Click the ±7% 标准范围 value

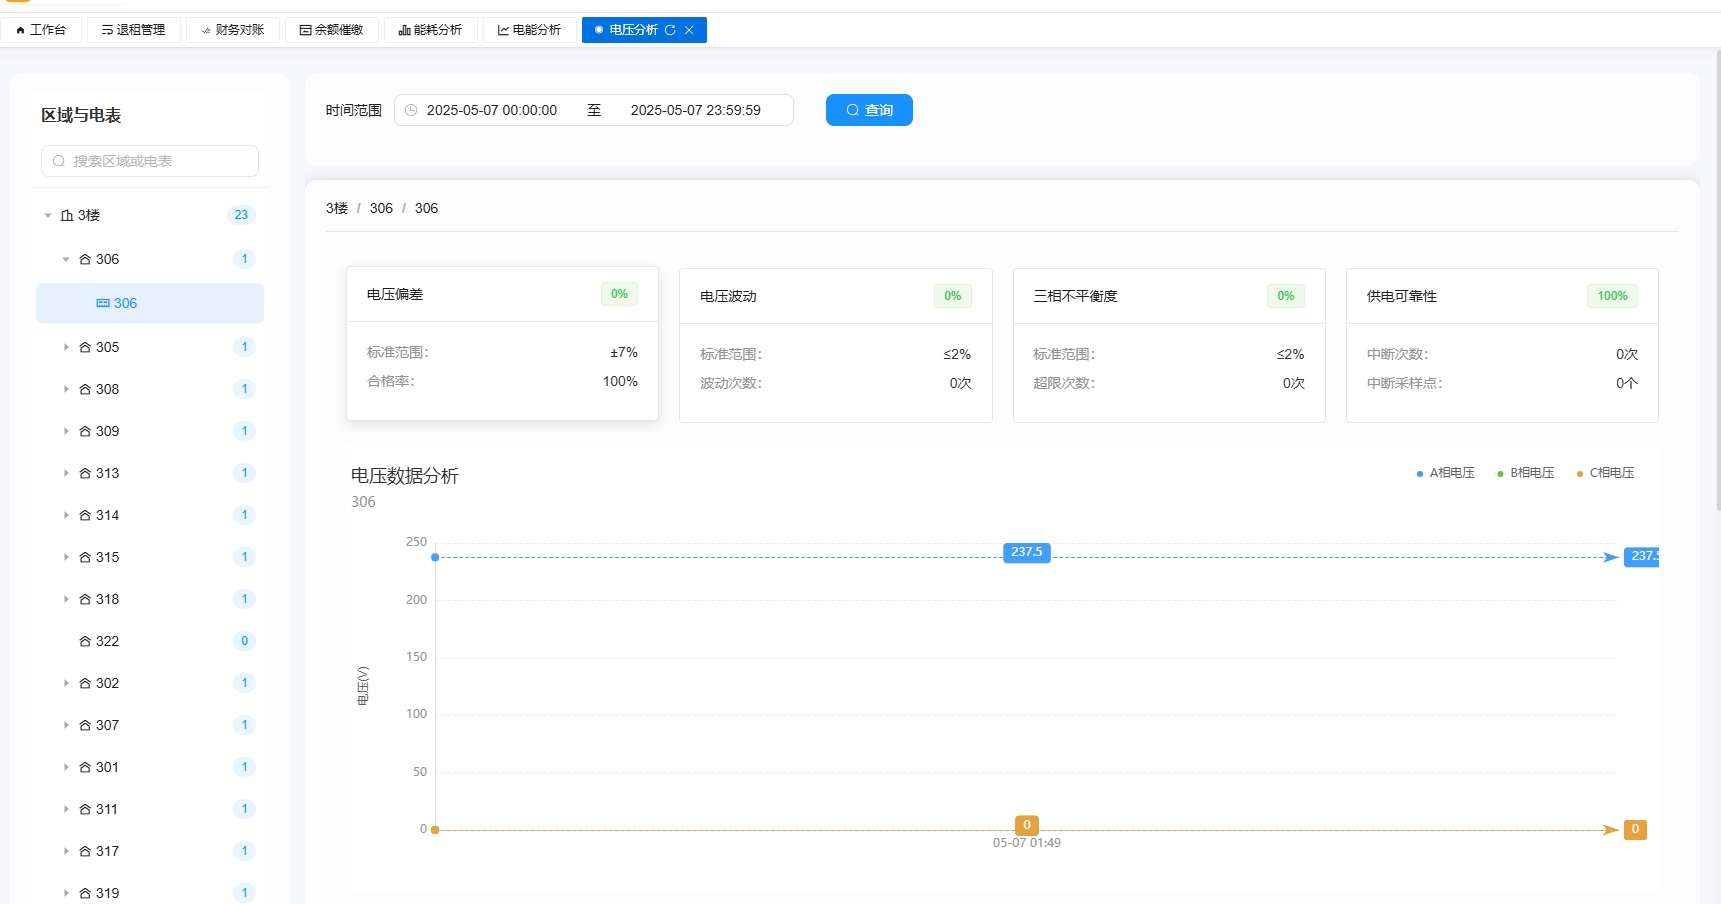coord(624,352)
